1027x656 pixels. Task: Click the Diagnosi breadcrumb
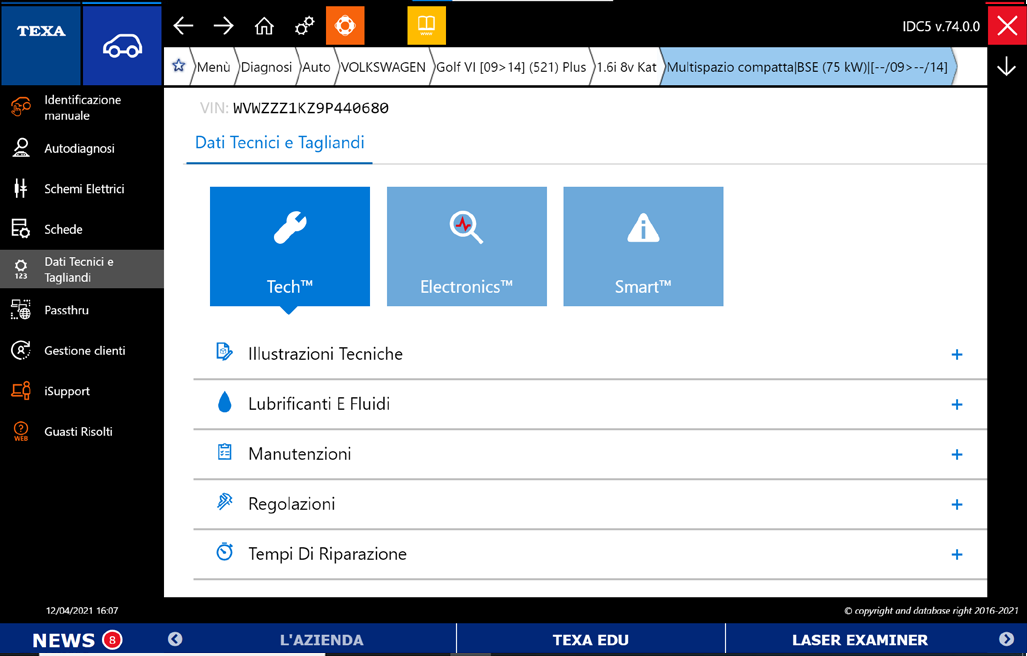[267, 67]
